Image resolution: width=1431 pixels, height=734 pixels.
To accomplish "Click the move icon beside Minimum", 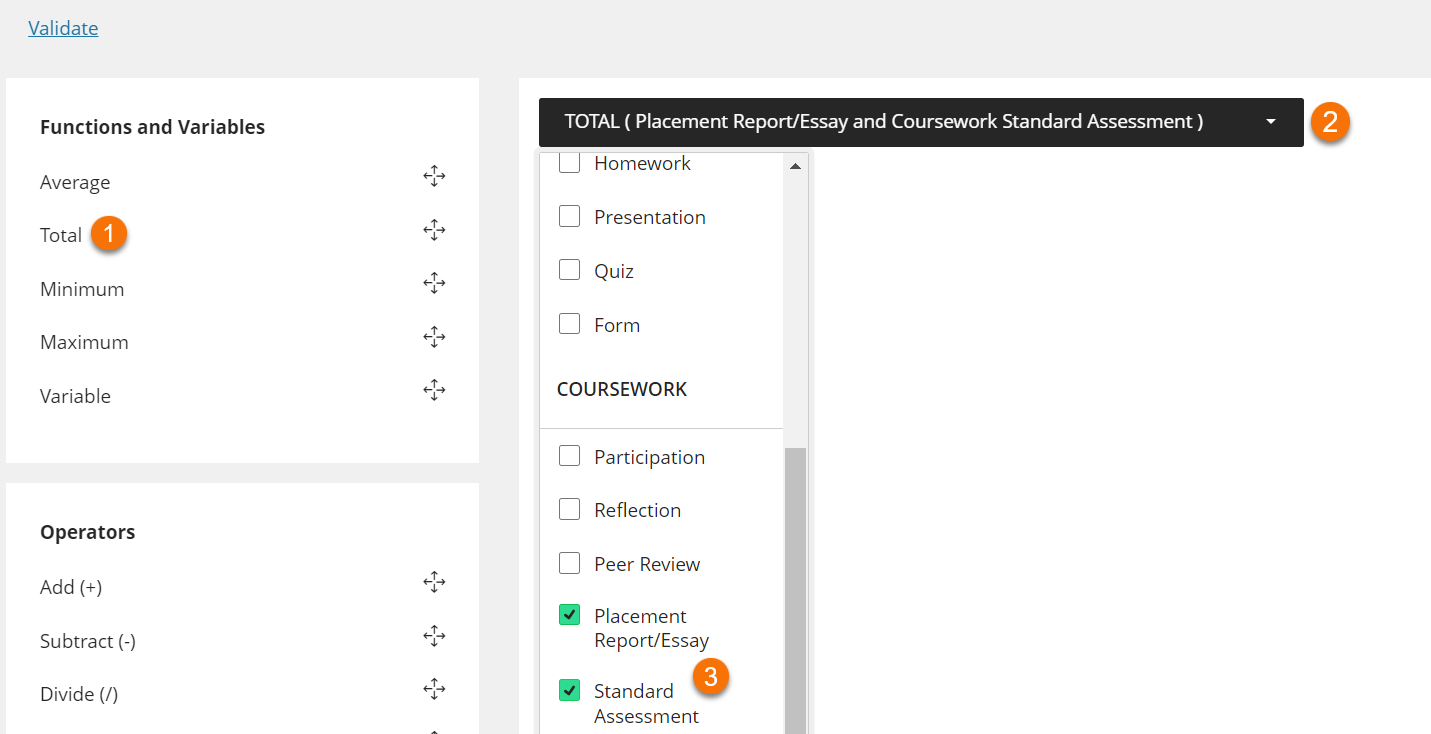I will tap(434, 283).
